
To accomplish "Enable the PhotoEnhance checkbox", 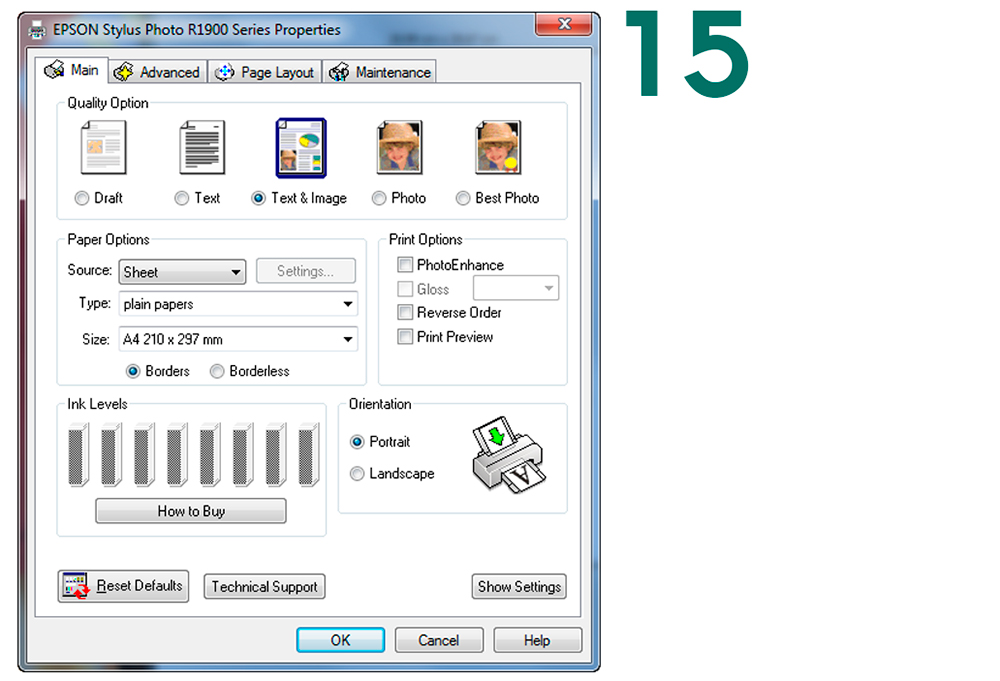I will 405,265.
